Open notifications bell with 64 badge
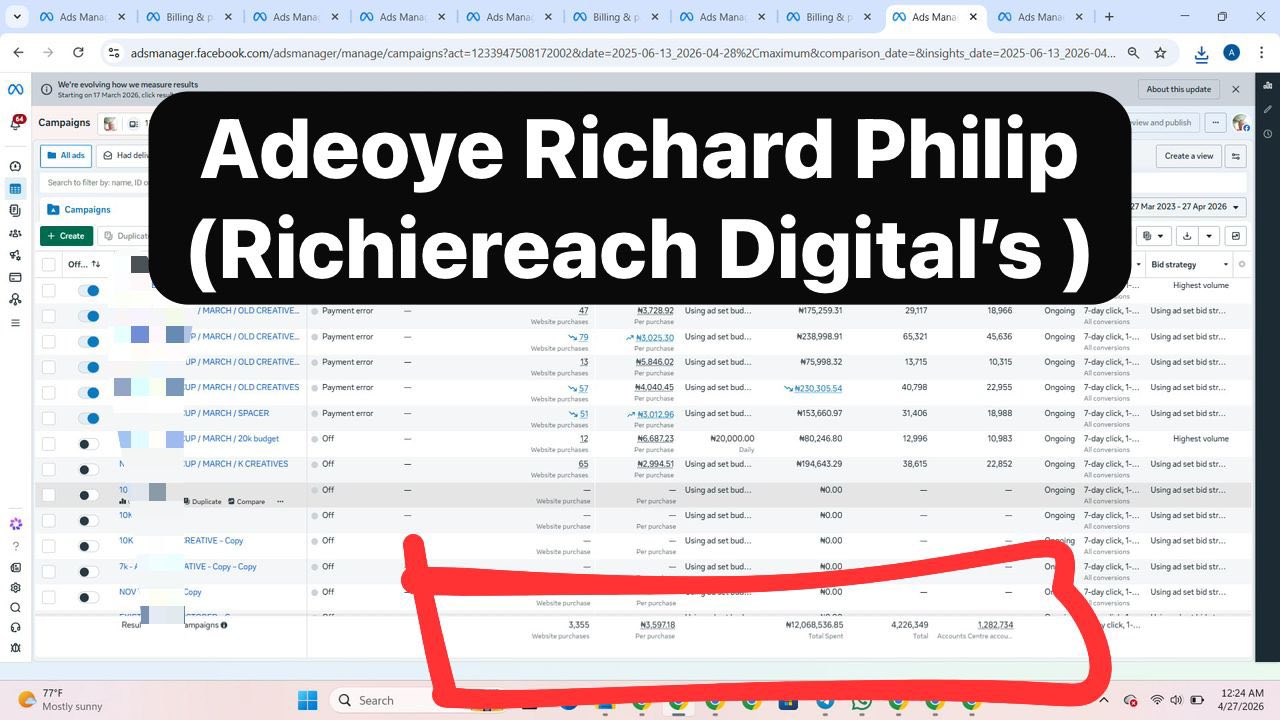1280x720 pixels. coord(16,122)
